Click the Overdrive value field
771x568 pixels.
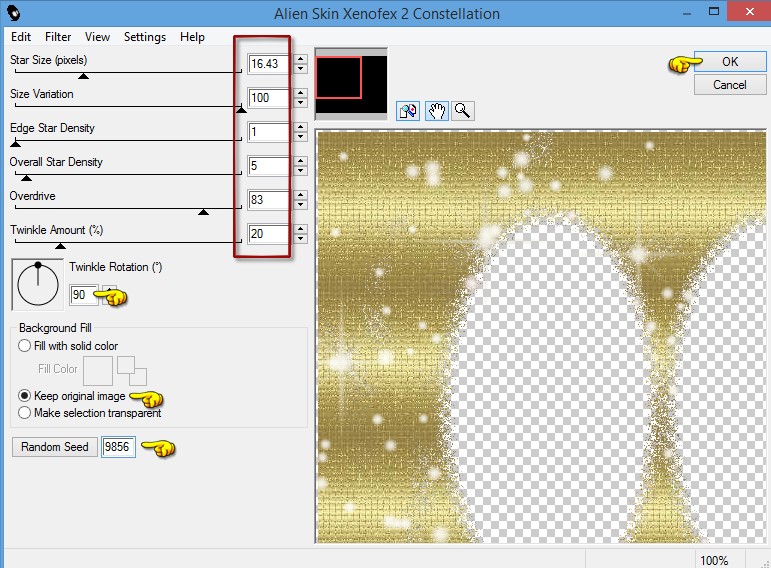[268, 200]
